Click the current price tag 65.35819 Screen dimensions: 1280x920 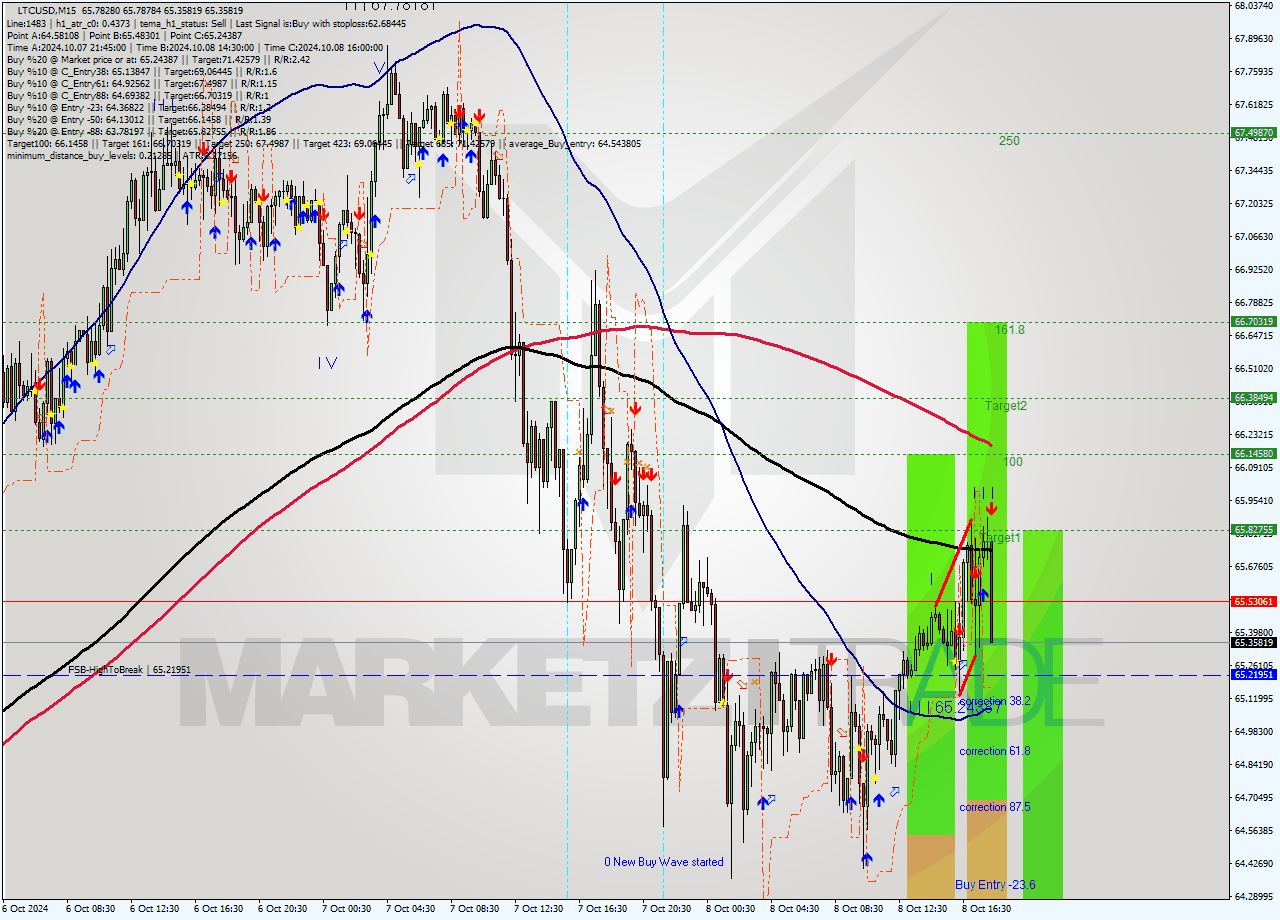click(x=1253, y=642)
